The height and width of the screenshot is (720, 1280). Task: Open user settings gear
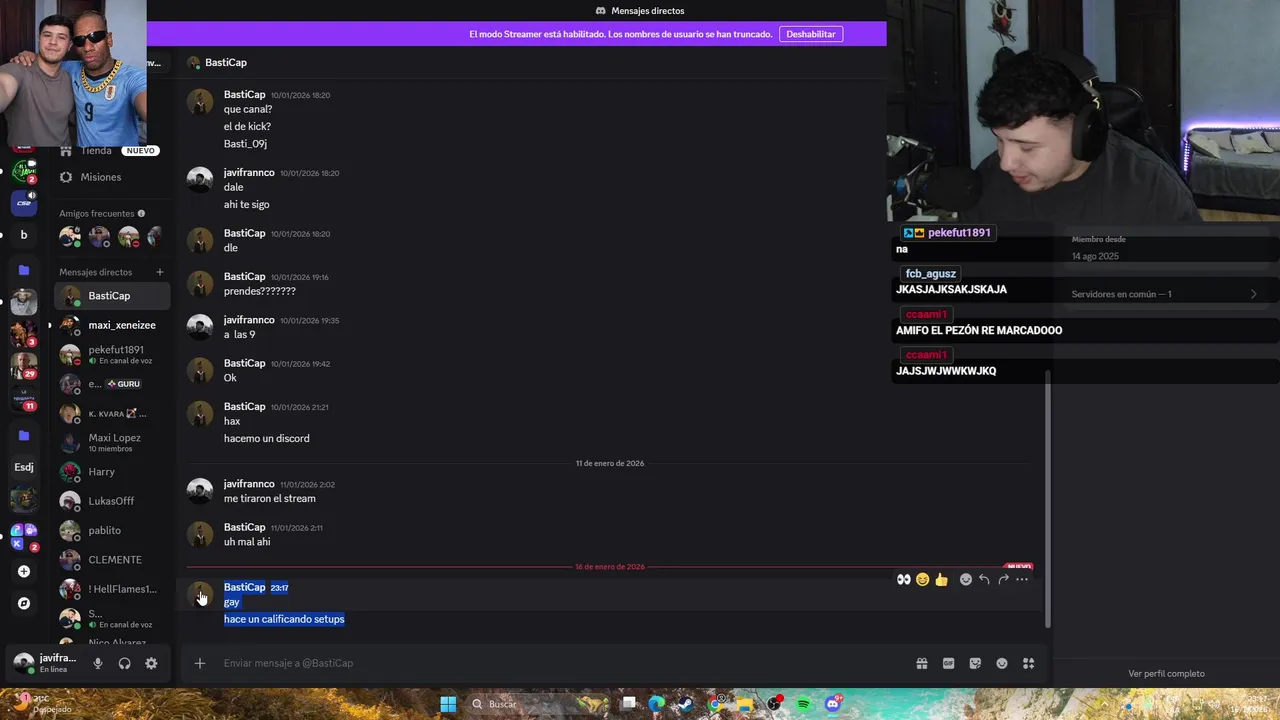coord(151,663)
